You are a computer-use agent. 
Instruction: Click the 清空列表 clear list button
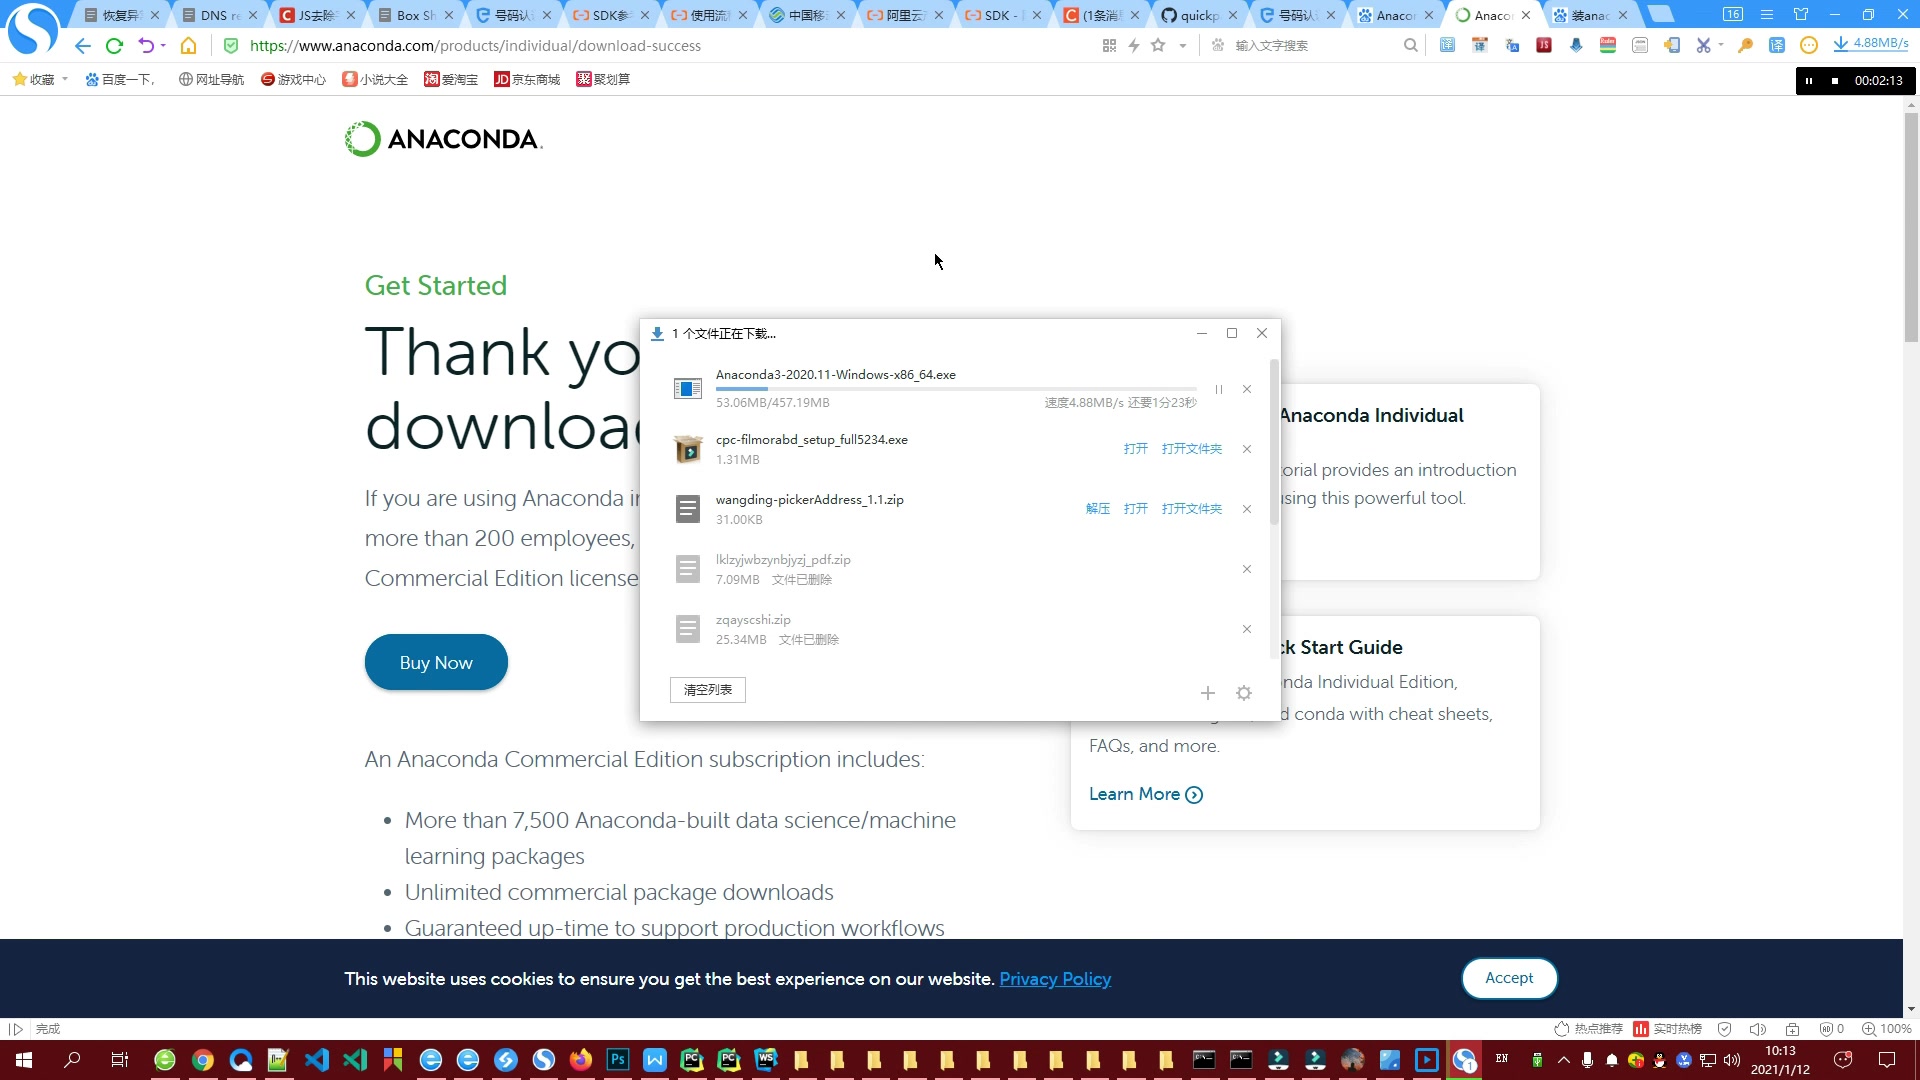pyautogui.click(x=708, y=690)
